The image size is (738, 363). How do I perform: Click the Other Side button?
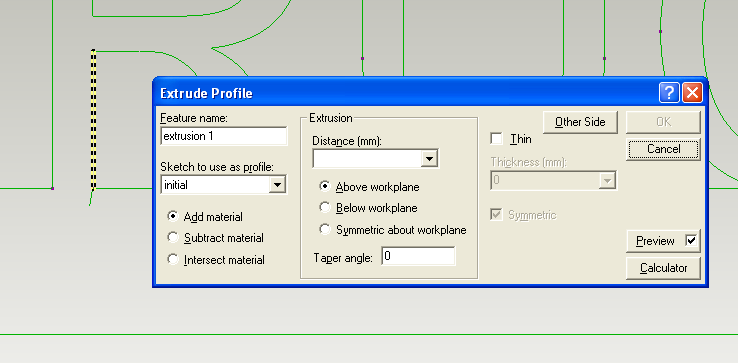tap(580, 122)
